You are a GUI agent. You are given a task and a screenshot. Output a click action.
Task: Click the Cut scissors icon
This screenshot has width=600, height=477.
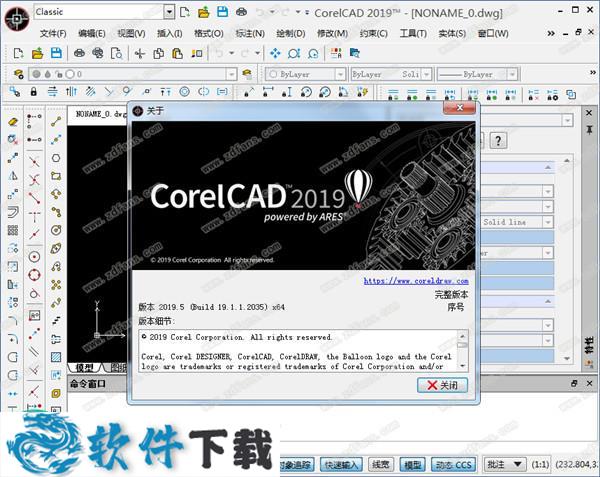coord(140,53)
